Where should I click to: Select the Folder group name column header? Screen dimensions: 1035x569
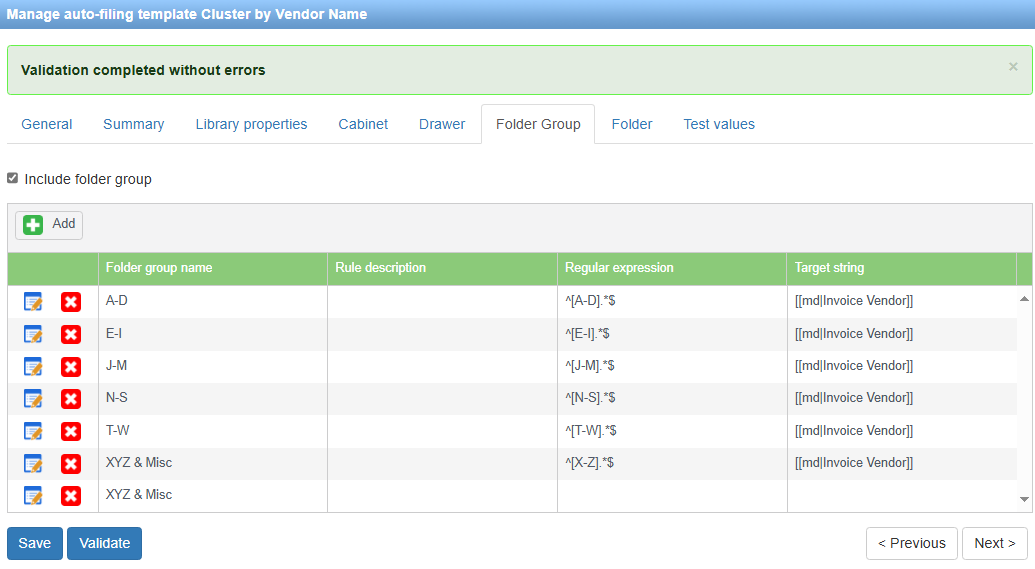tap(159, 268)
